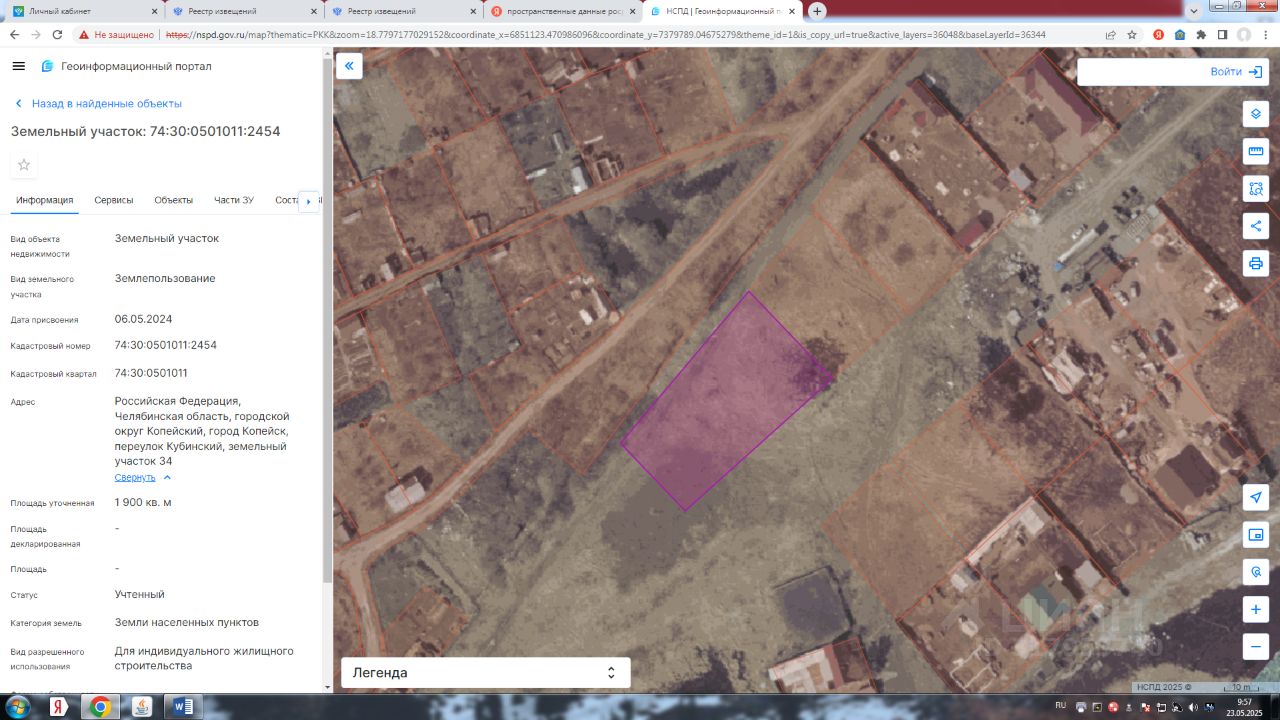Open the hamburger menu of the Геоинформационный портал
Image resolution: width=1280 pixels, height=720 pixels.
point(18,66)
